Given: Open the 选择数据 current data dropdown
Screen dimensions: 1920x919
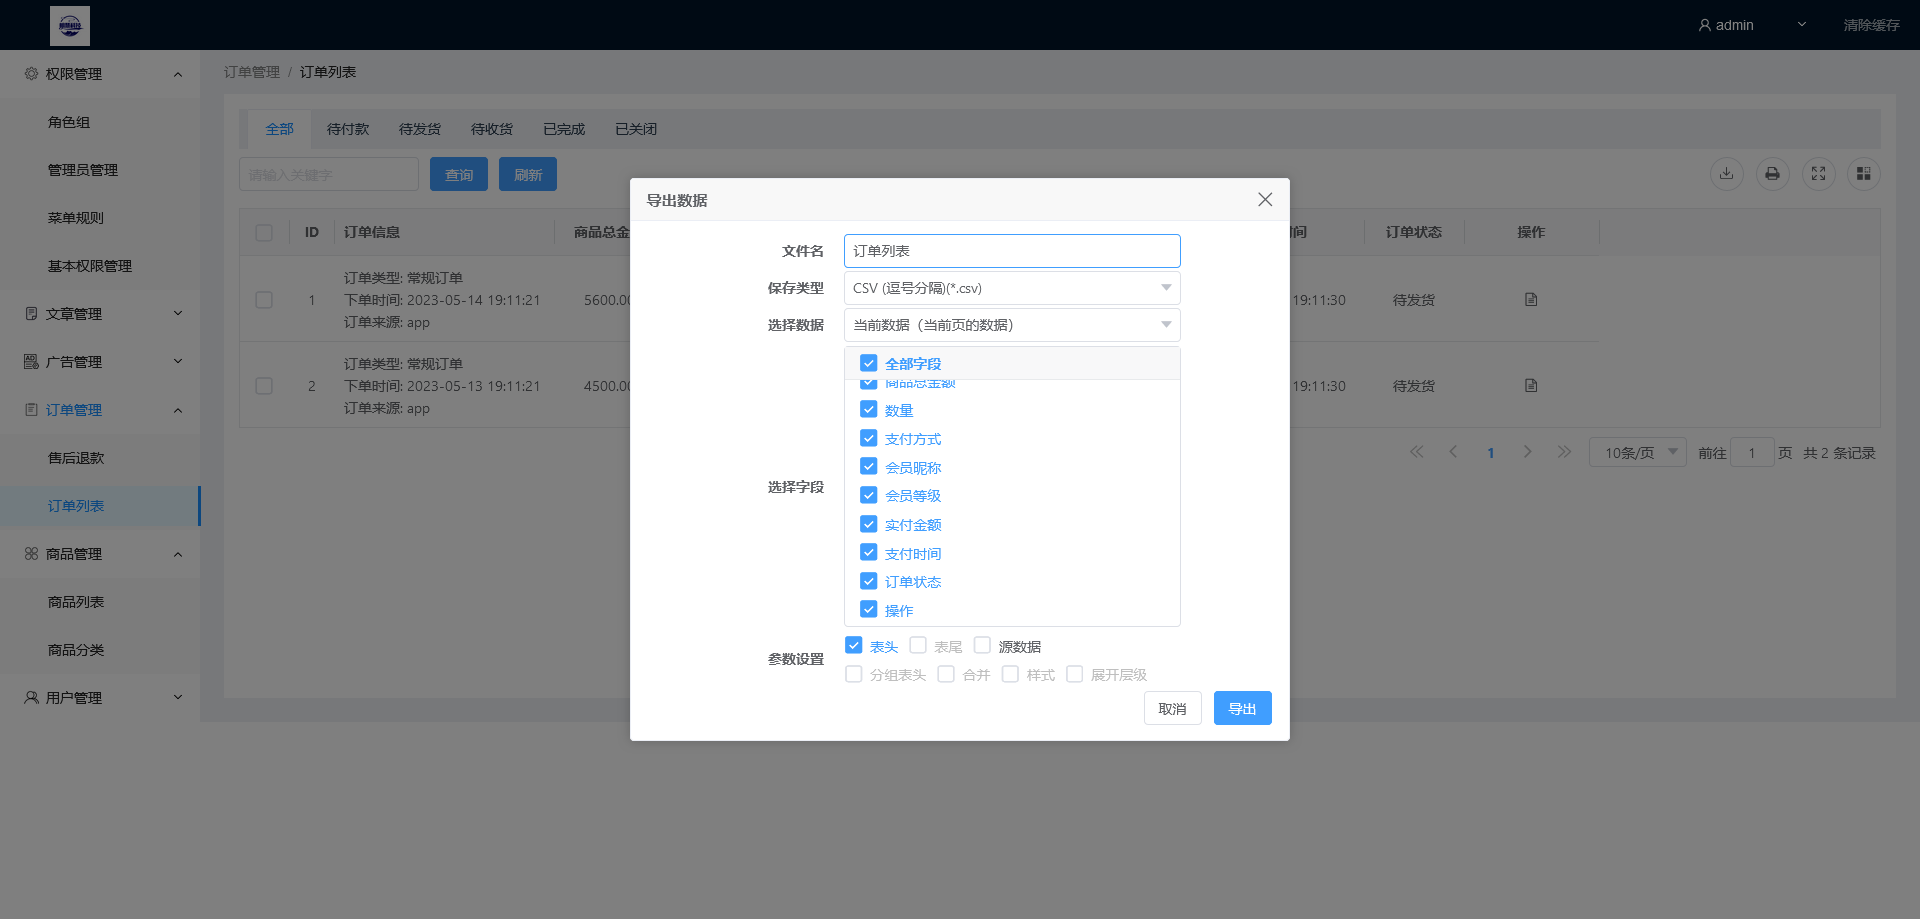Looking at the screenshot, I should tap(1012, 325).
